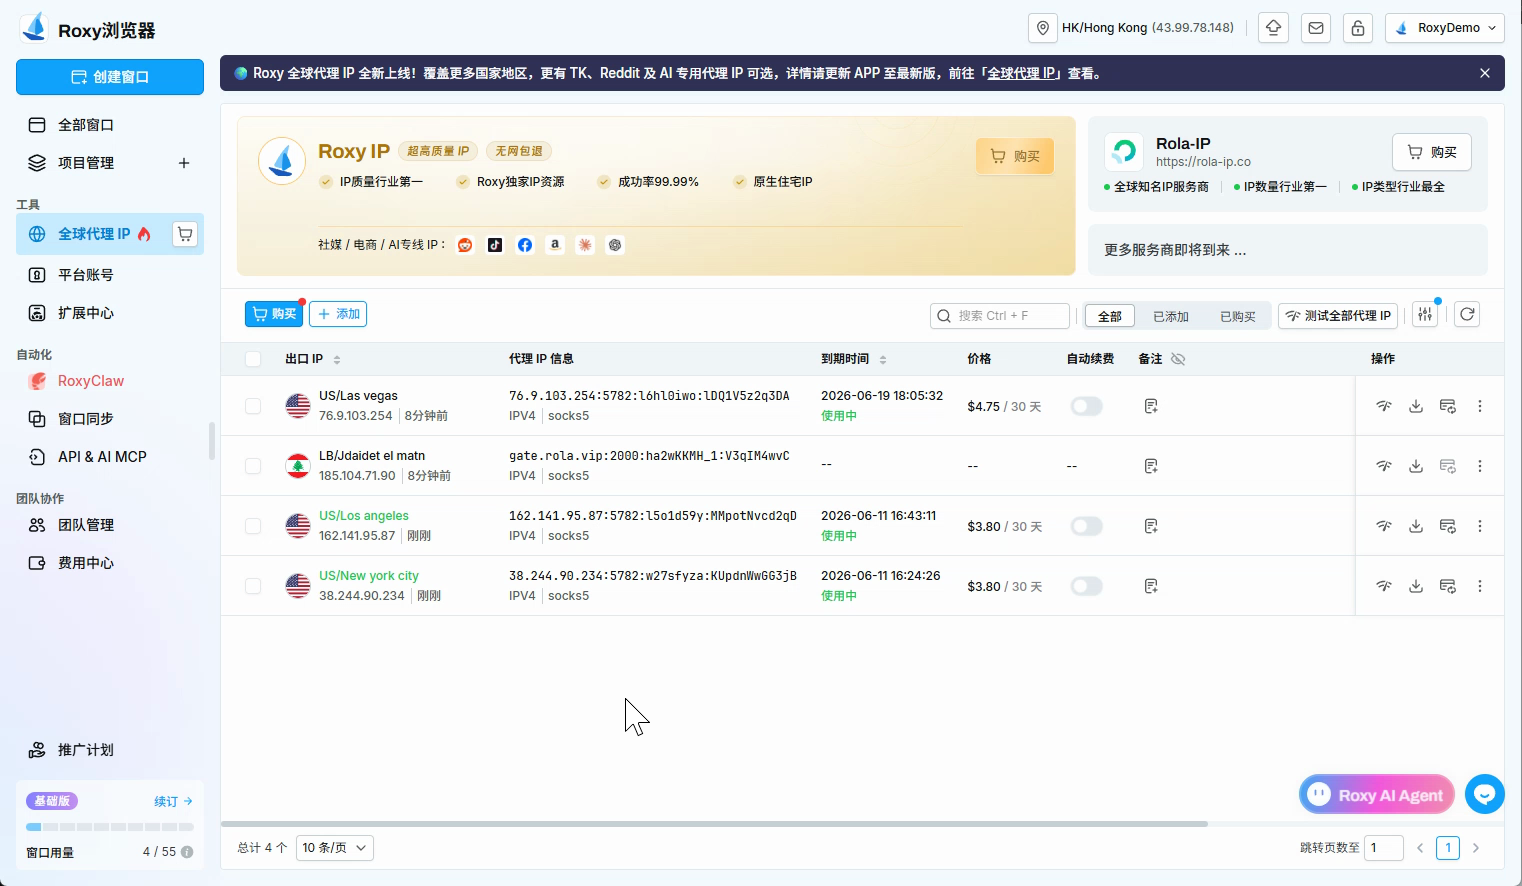Viewport: 1522px width, 886px height.
Task: Check the US/New york city row checkbox
Action: (x=253, y=586)
